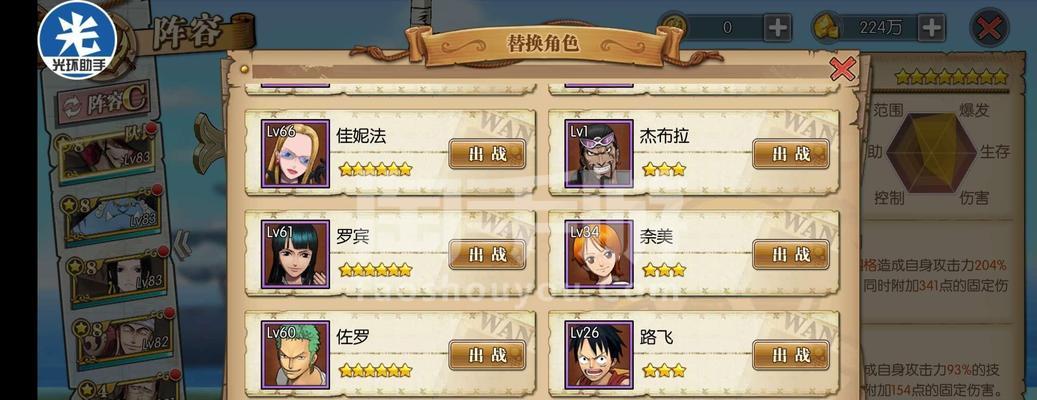1037x400 pixels.
Task: Tap 奈美 character avatar
Action: (x=599, y=255)
